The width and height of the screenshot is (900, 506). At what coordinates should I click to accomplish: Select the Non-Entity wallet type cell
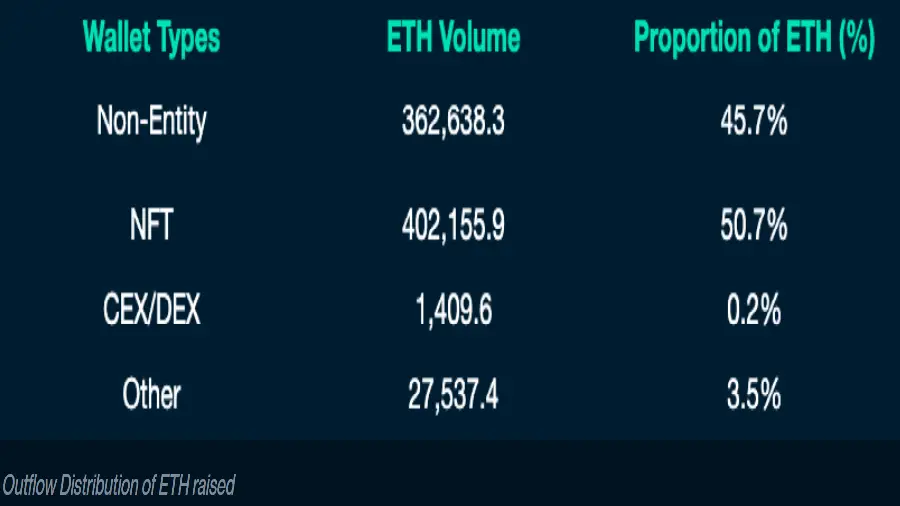[151, 122]
